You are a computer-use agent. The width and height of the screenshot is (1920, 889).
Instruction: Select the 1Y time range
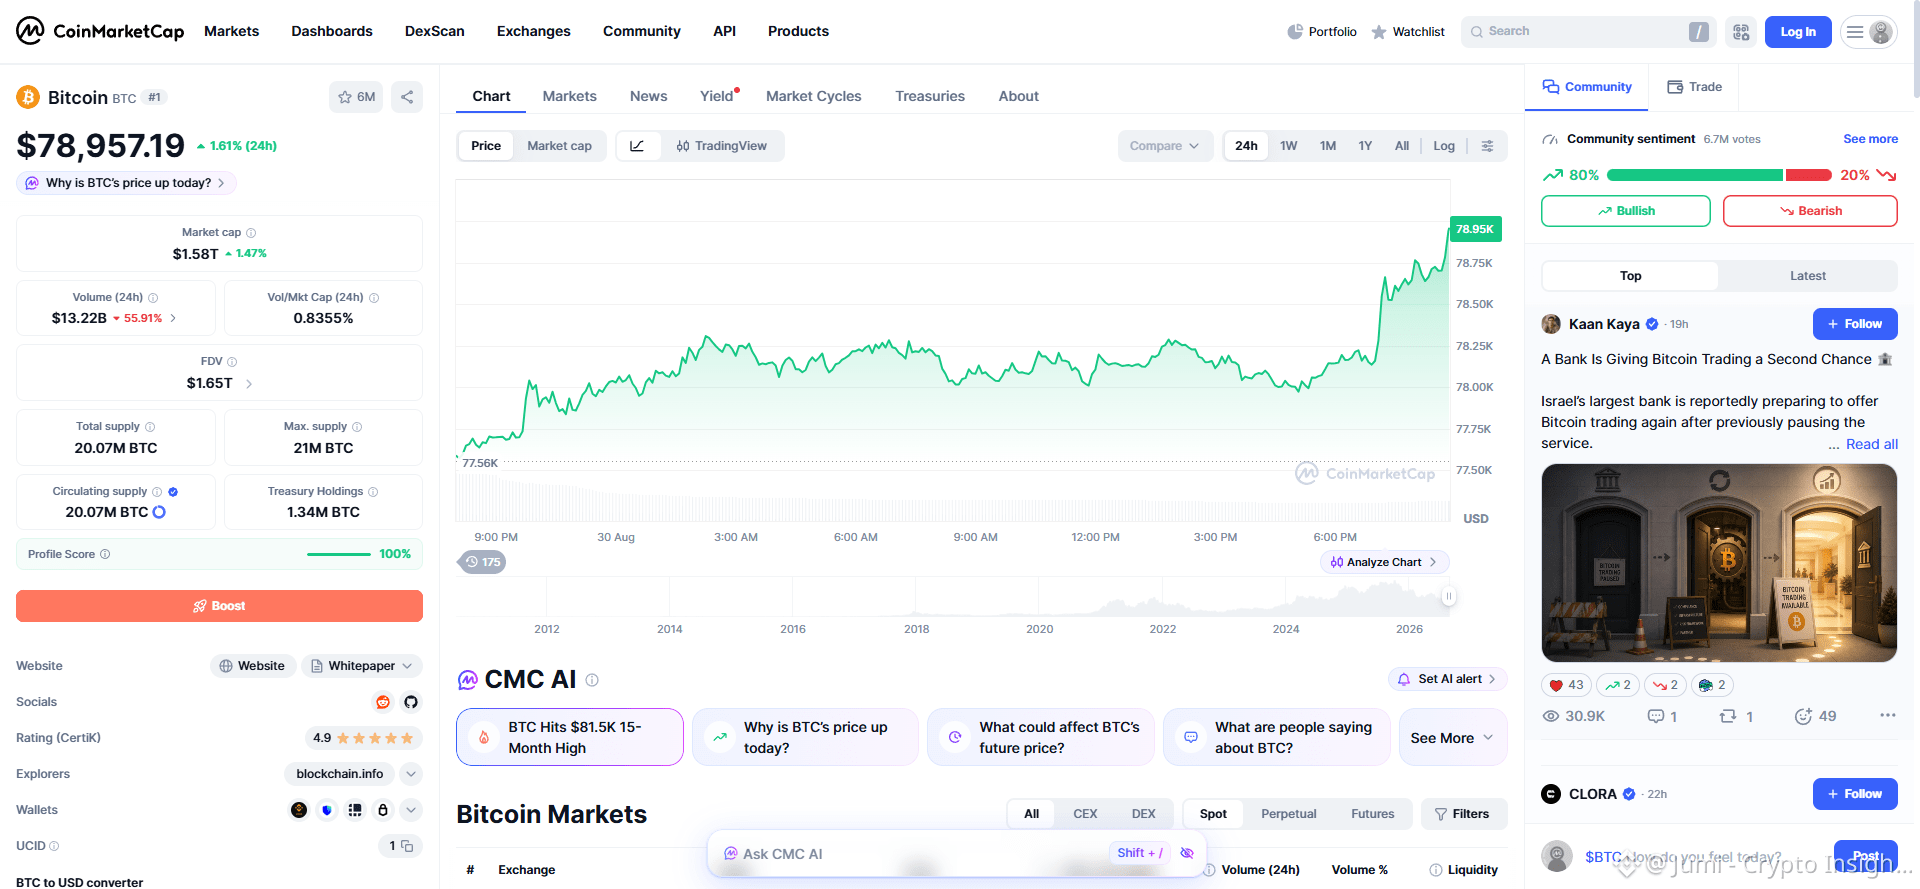(1365, 146)
